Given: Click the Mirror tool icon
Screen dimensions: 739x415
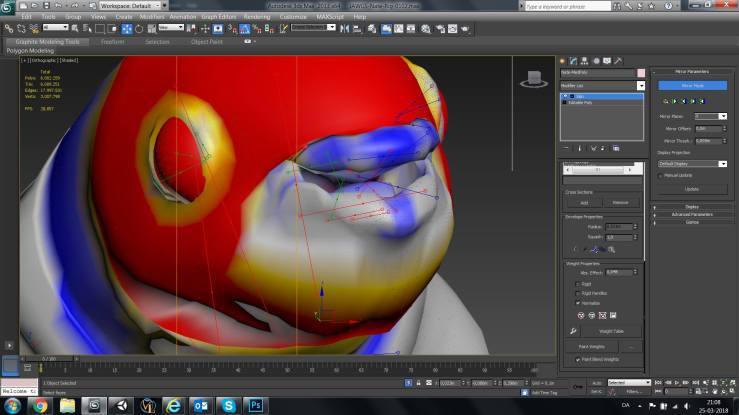Looking at the screenshot, I should pyautogui.click(x=345, y=29).
